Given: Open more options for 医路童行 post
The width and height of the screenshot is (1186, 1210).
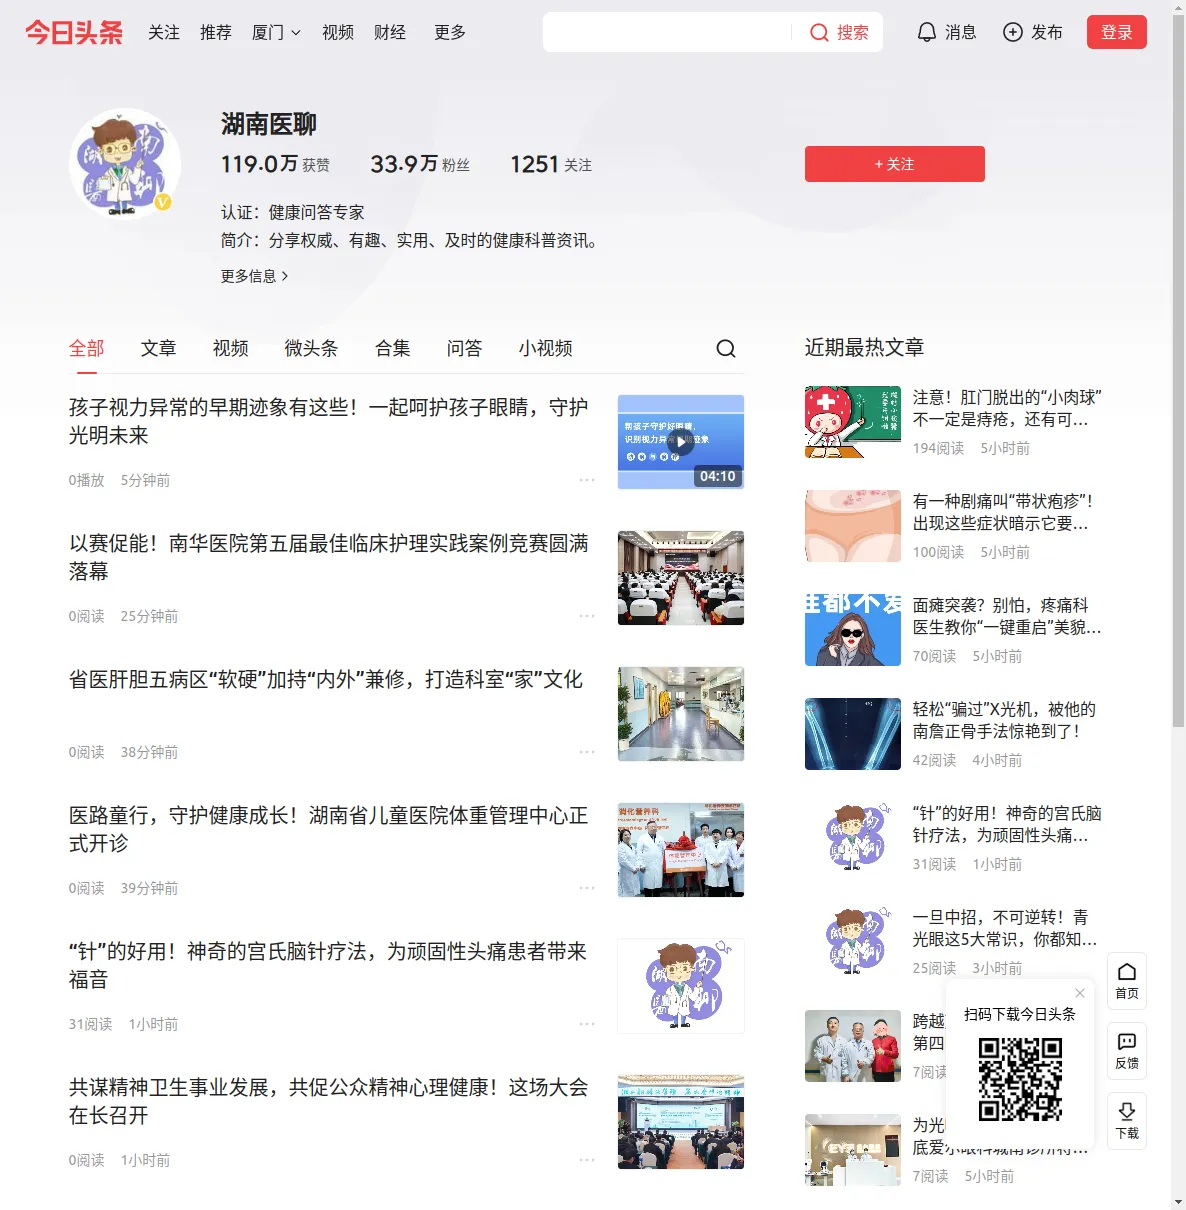Looking at the screenshot, I should point(587,888).
